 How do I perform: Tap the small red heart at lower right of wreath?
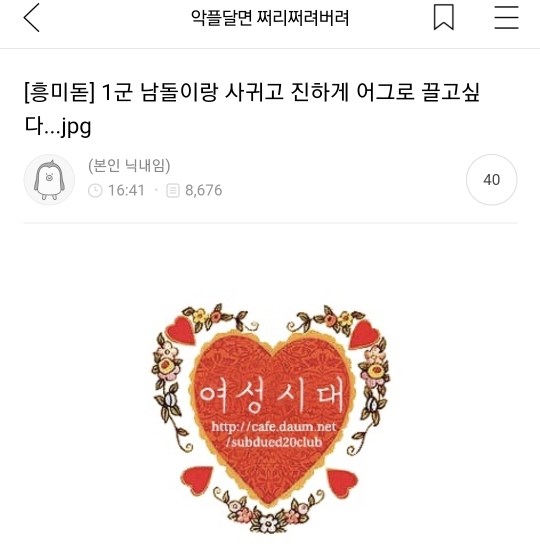(342, 483)
